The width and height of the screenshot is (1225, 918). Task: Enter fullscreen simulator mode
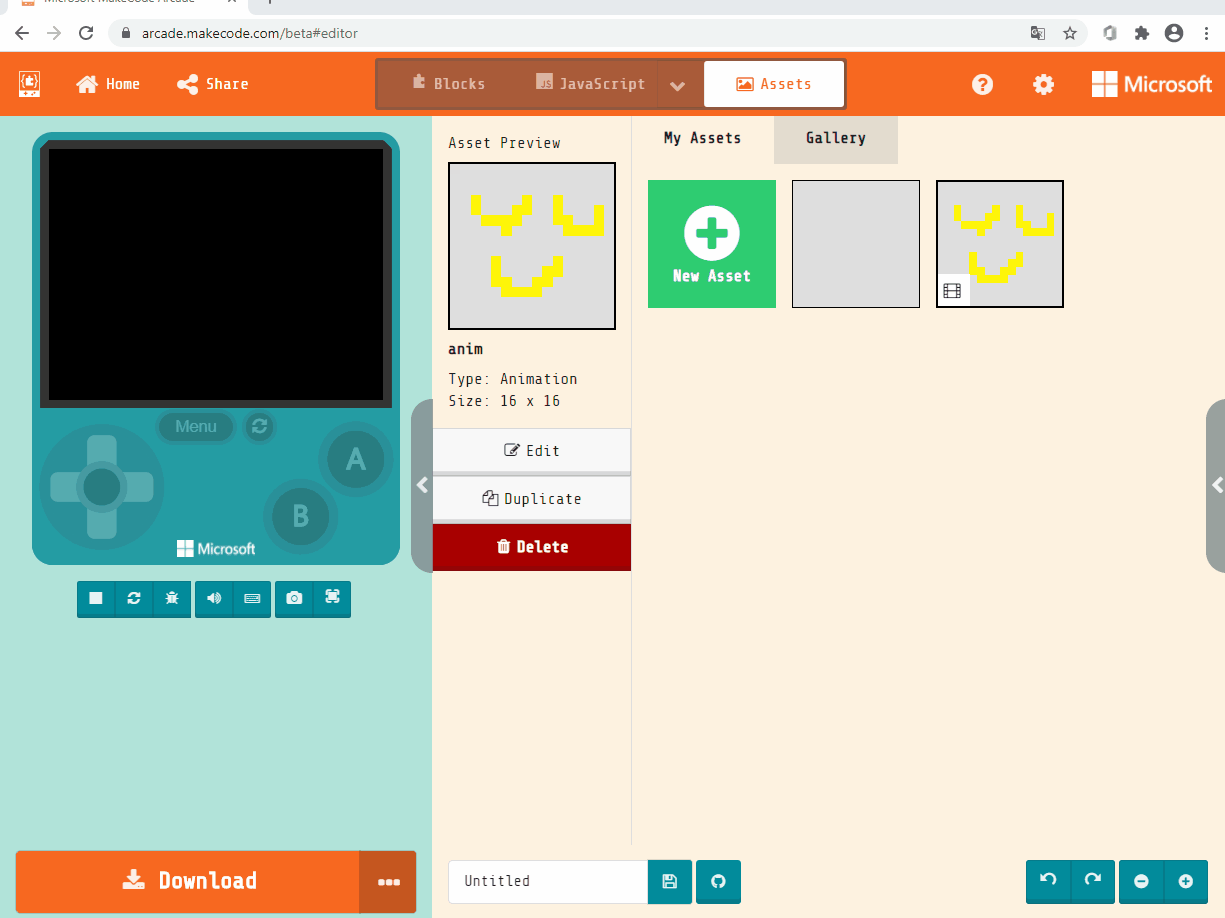(x=333, y=599)
